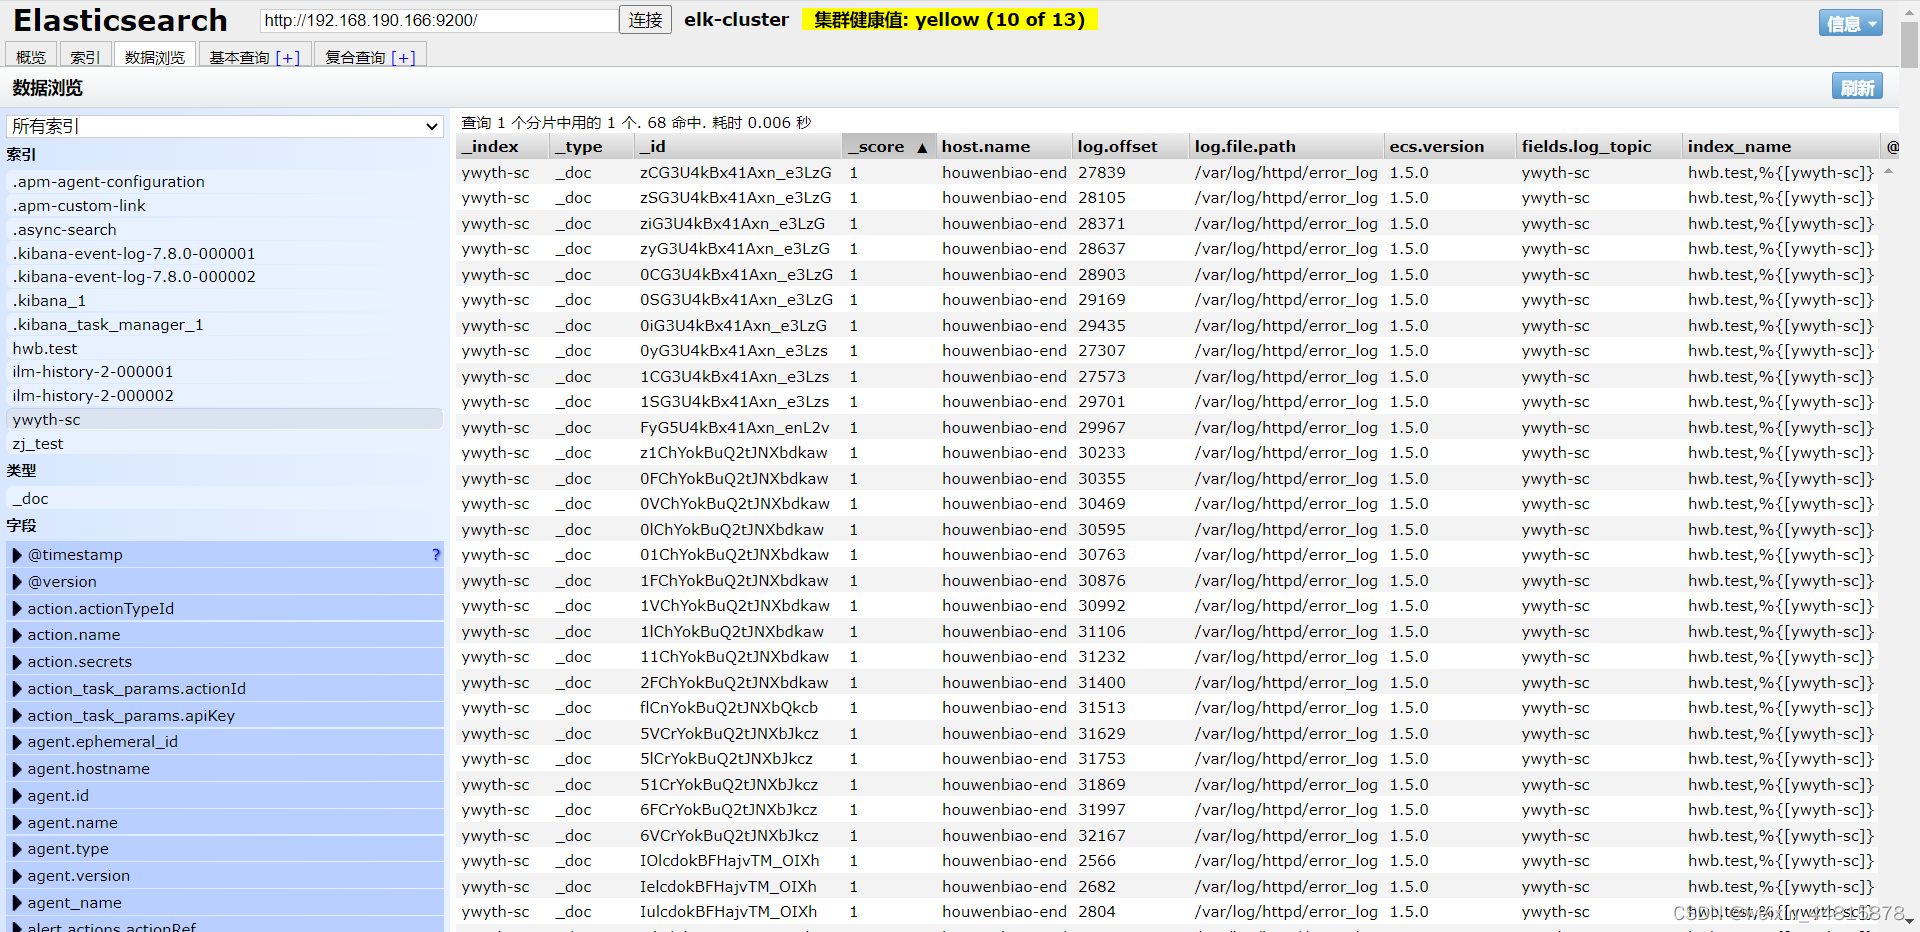Sort by the fields.log_topic column header
This screenshot has width=1920, height=932.
click(x=1599, y=146)
